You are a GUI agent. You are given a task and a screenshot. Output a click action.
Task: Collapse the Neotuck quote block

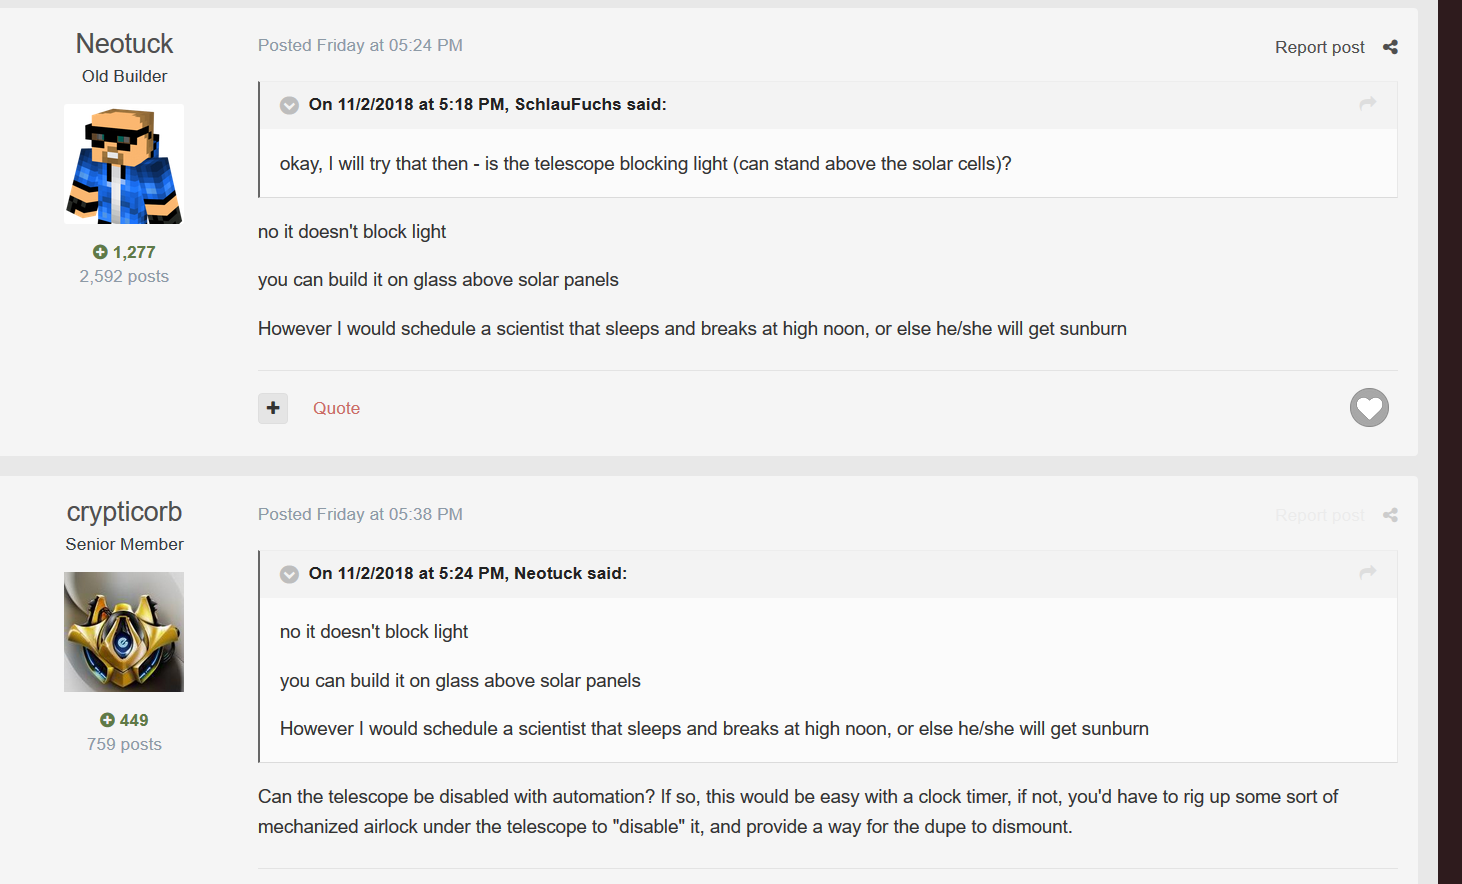(289, 574)
